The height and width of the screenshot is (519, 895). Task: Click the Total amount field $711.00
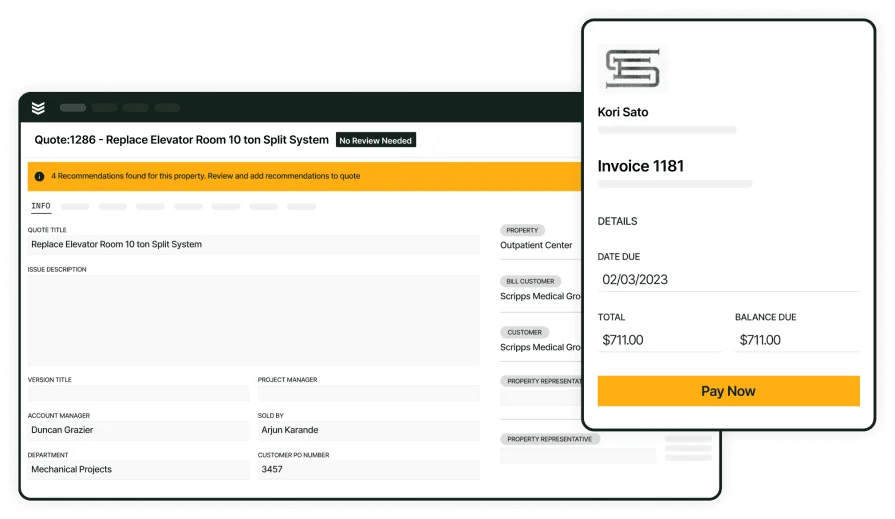pyautogui.click(x=659, y=340)
